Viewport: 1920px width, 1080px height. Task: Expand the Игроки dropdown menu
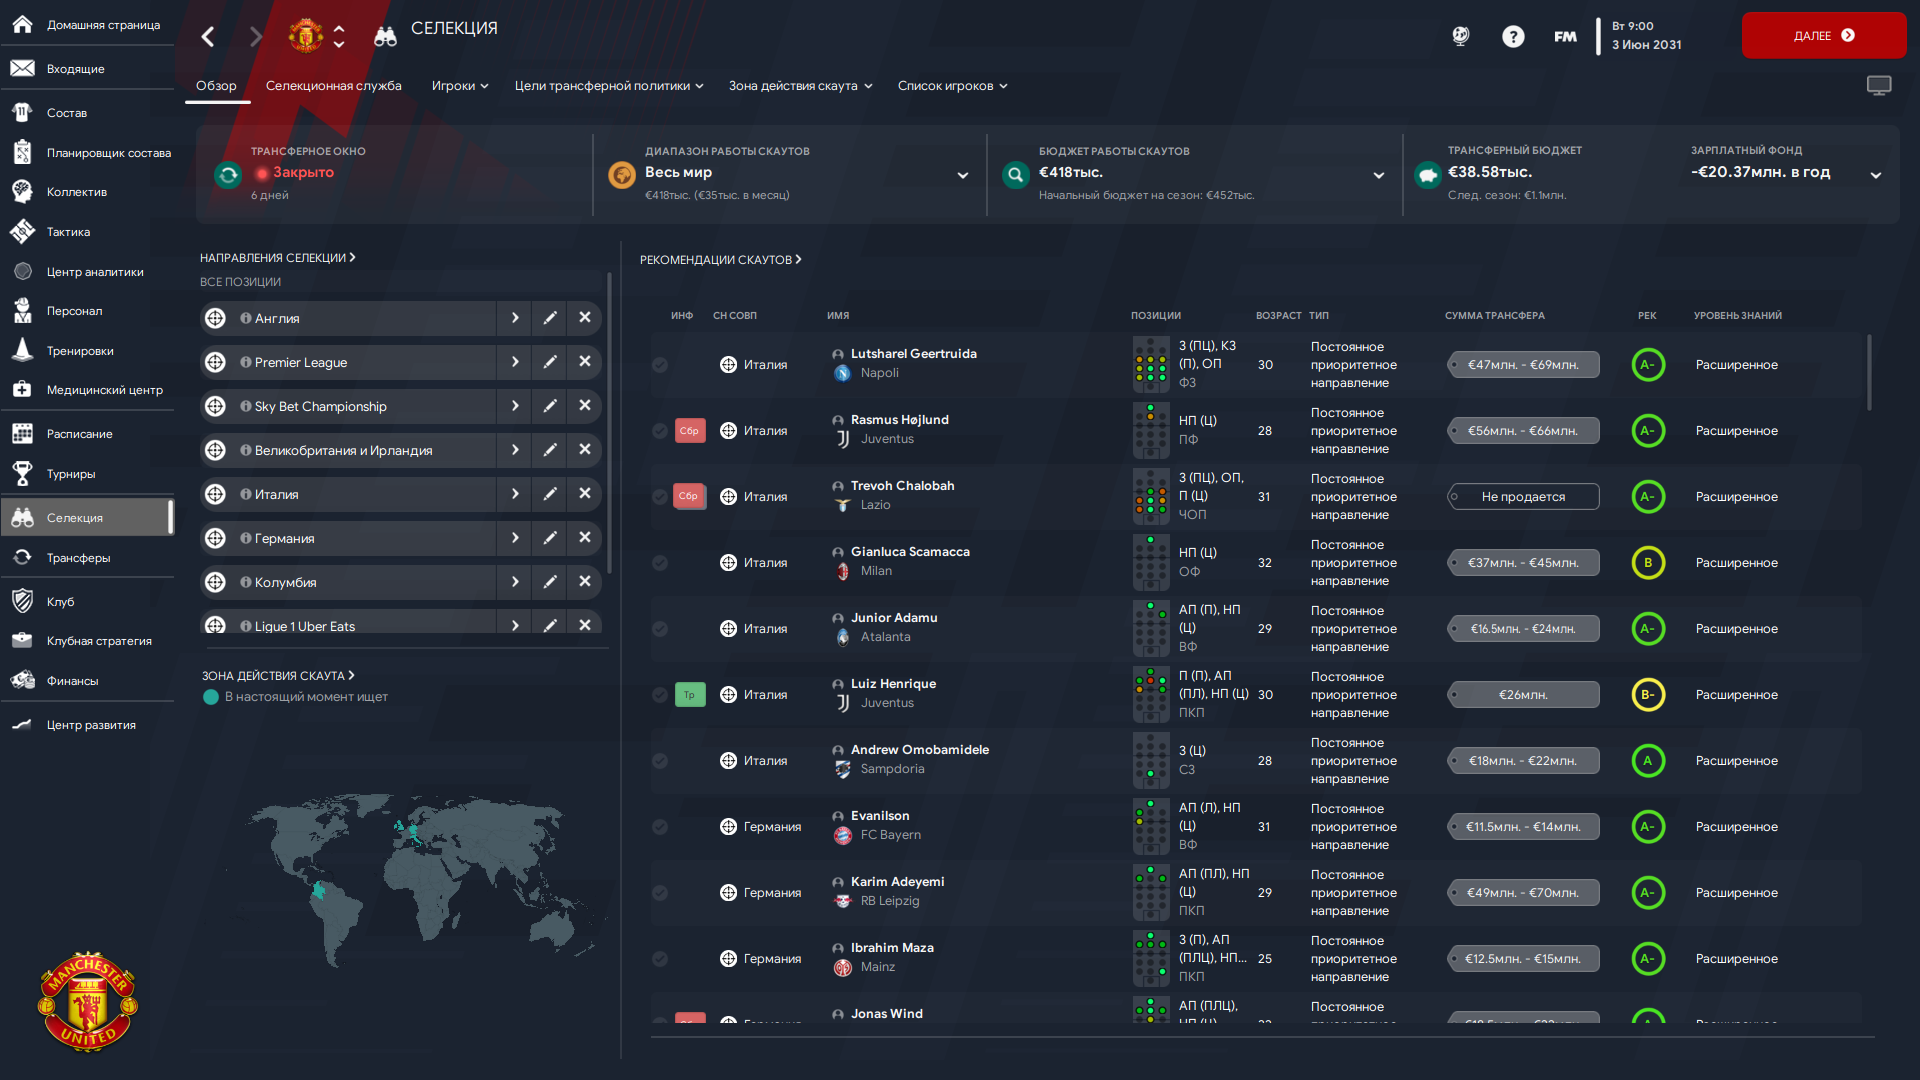(x=460, y=86)
